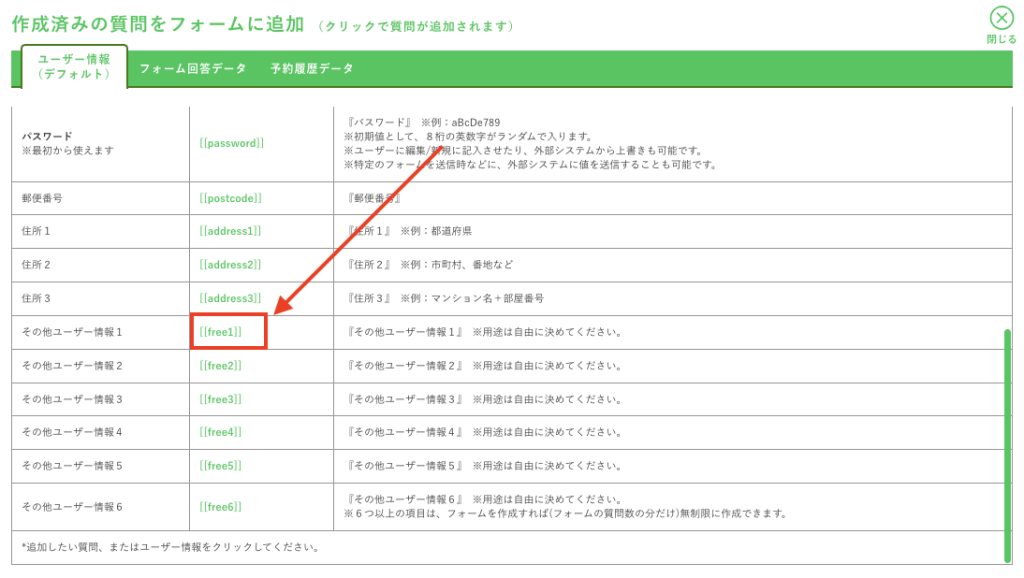
Task: Click the その他ユーザー情報1 row label
Action: (x=71, y=332)
